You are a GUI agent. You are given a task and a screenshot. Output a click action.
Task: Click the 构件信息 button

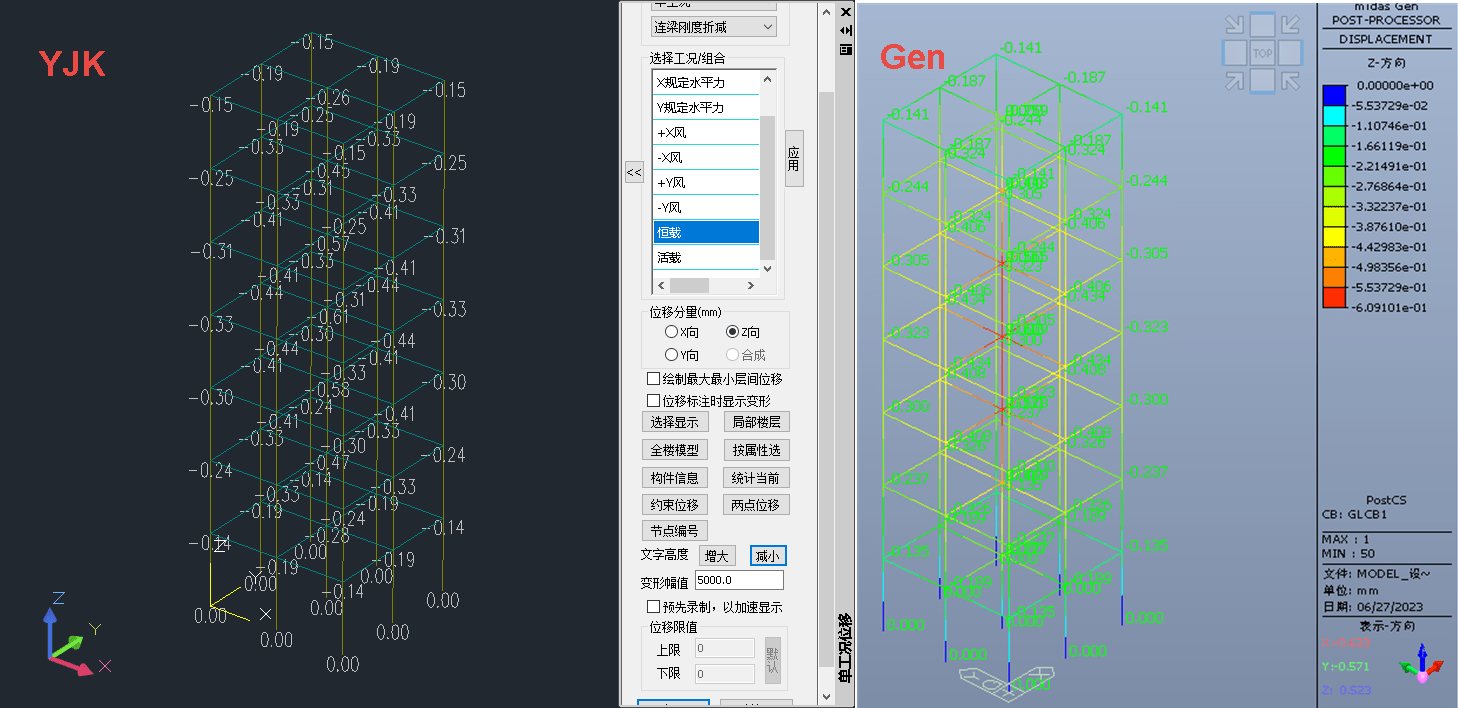point(674,478)
